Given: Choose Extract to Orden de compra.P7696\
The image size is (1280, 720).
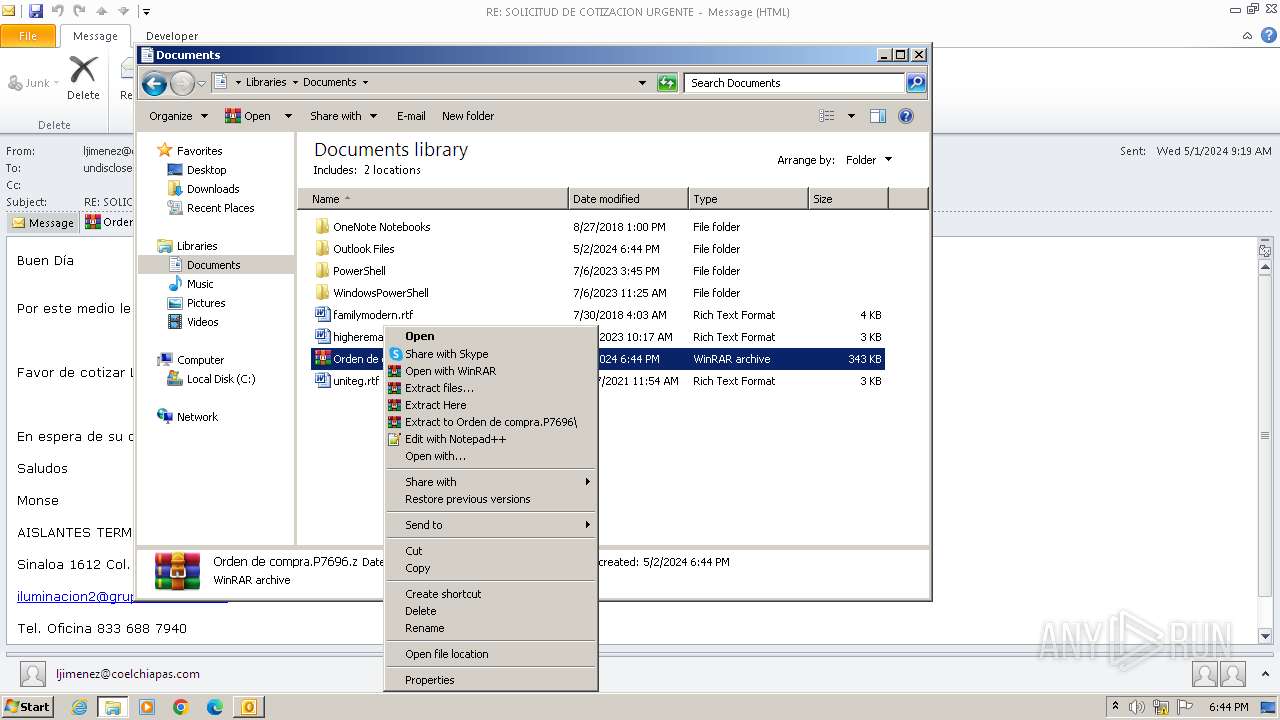Looking at the screenshot, I should click(x=491, y=422).
